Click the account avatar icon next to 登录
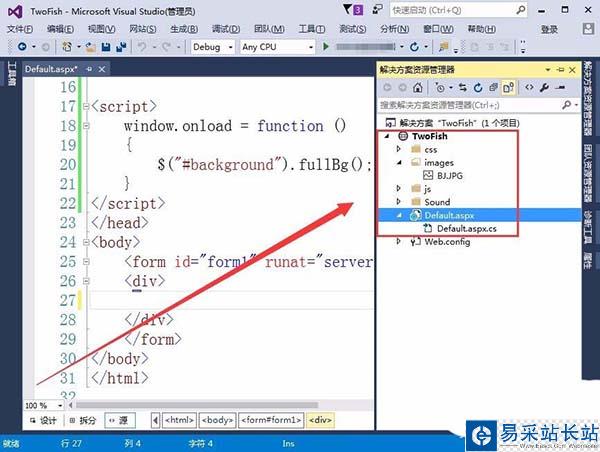Image resolution: width=600 pixels, height=452 pixels. tap(589, 29)
